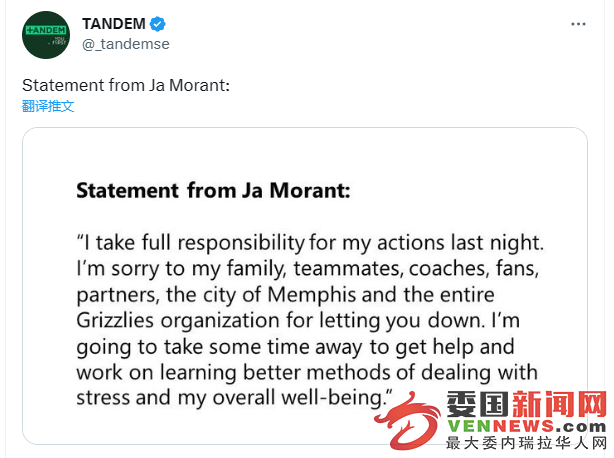
Task: Click the black .com text in watermark
Action: pyautogui.click(x=580, y=426)
